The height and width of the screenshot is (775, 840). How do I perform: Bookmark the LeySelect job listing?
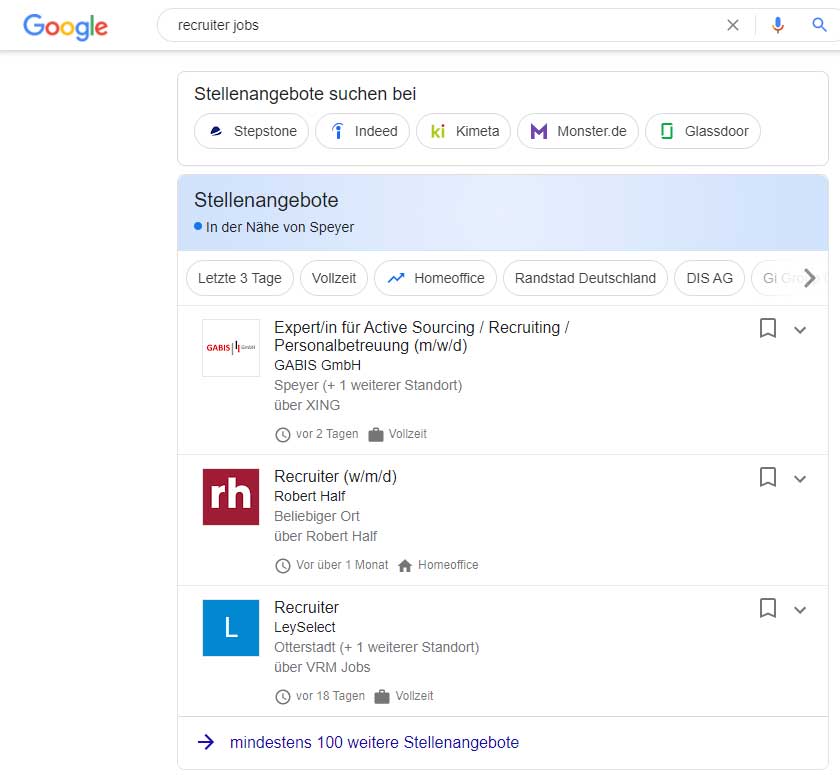(768, 608)
